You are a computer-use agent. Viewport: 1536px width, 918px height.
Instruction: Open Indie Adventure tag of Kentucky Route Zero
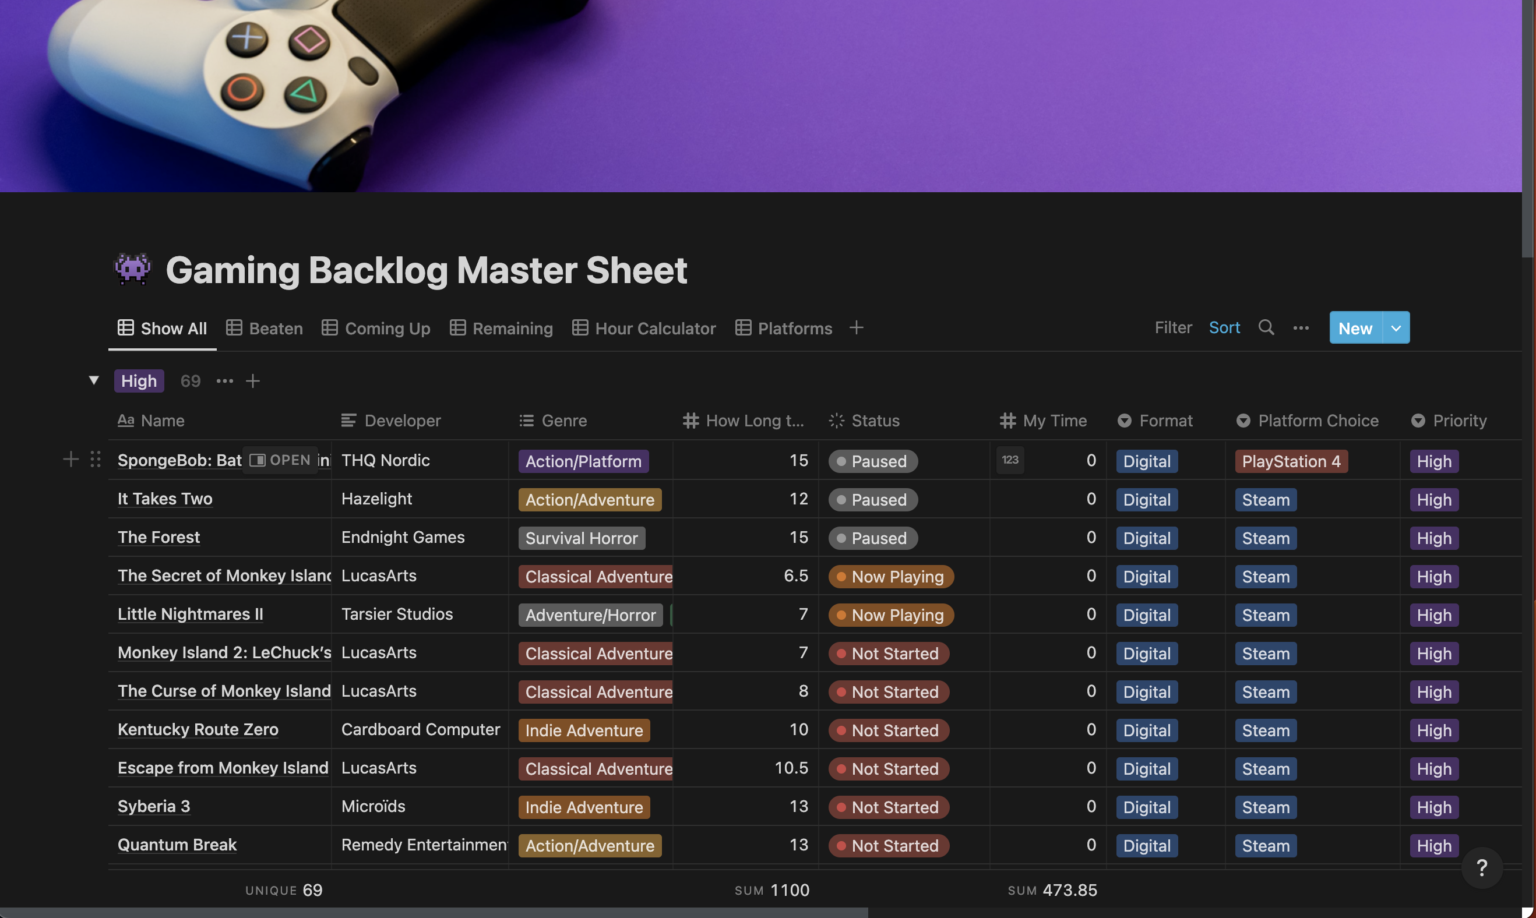[584, 730]
